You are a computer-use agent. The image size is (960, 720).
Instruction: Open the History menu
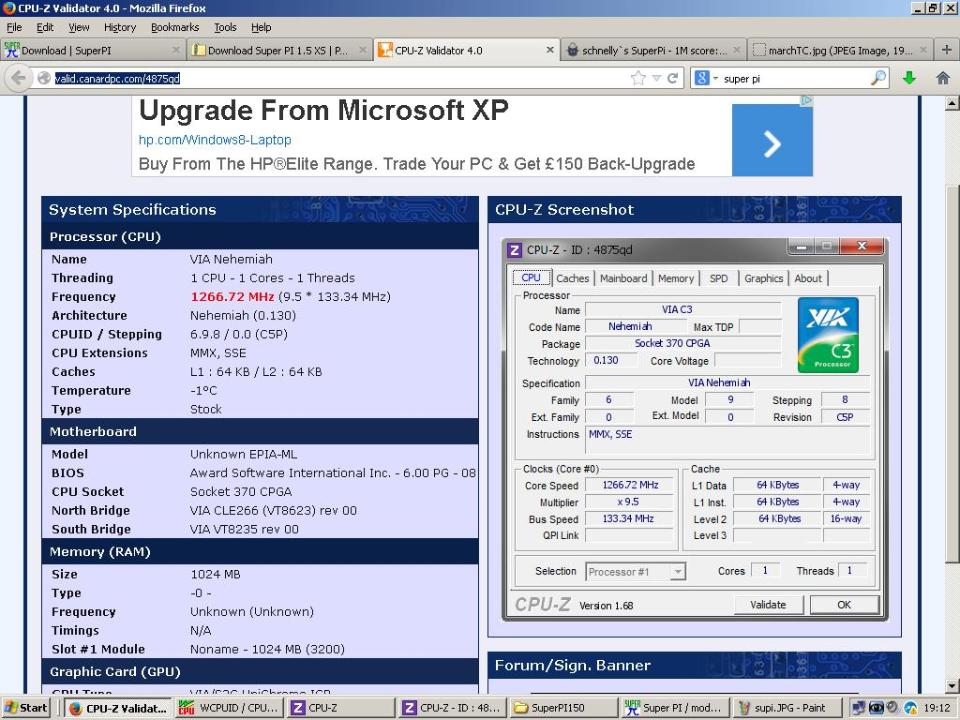[119, 28]
